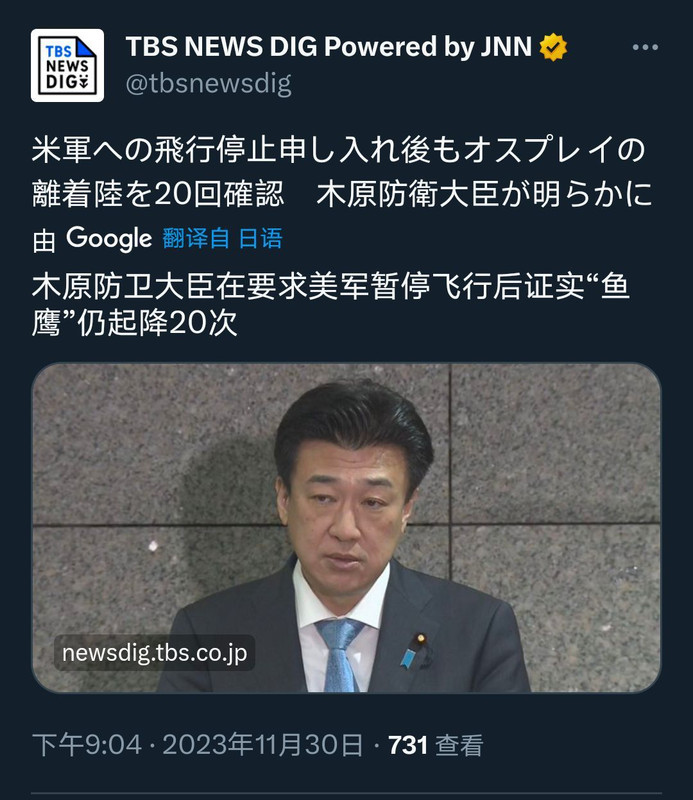
Task: Select the Japanese original headline beginning 米軍への飛行停止
Action: point(342,172)
